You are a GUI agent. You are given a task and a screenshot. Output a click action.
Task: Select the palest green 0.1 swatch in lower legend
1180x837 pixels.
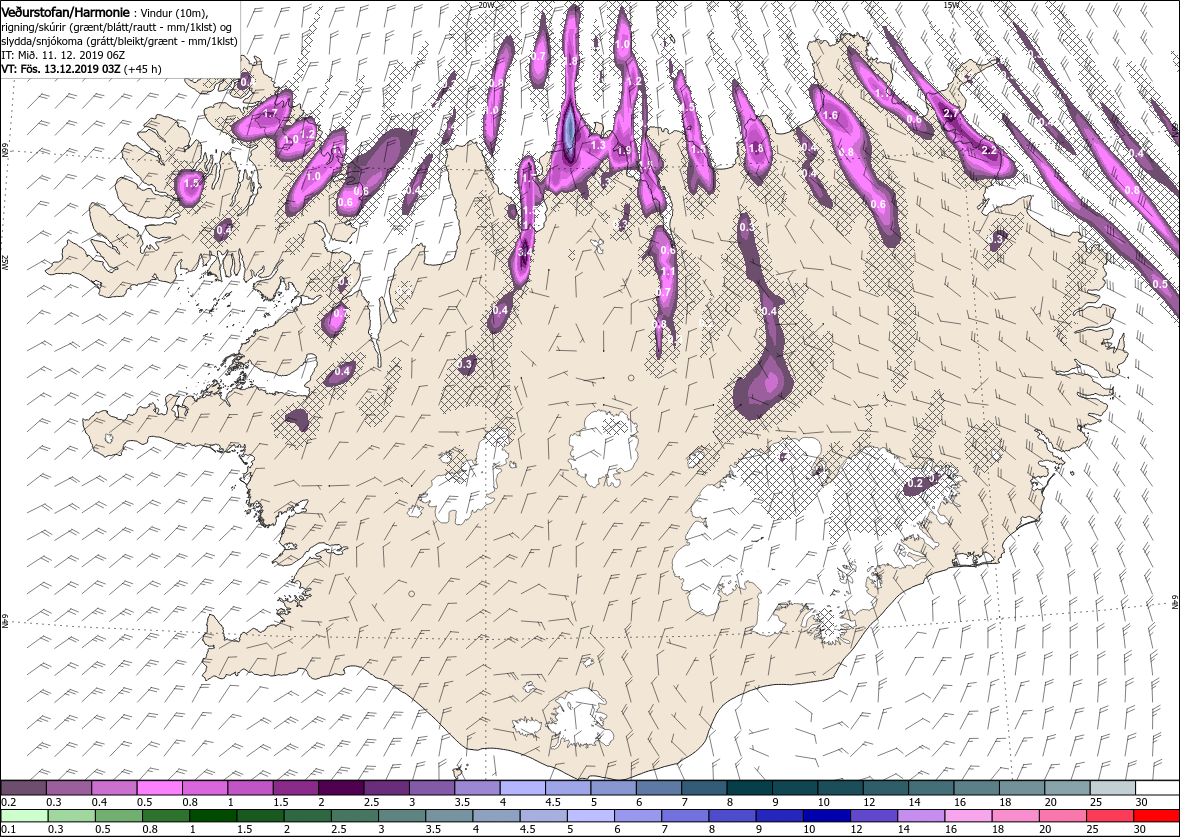(24, 816)
